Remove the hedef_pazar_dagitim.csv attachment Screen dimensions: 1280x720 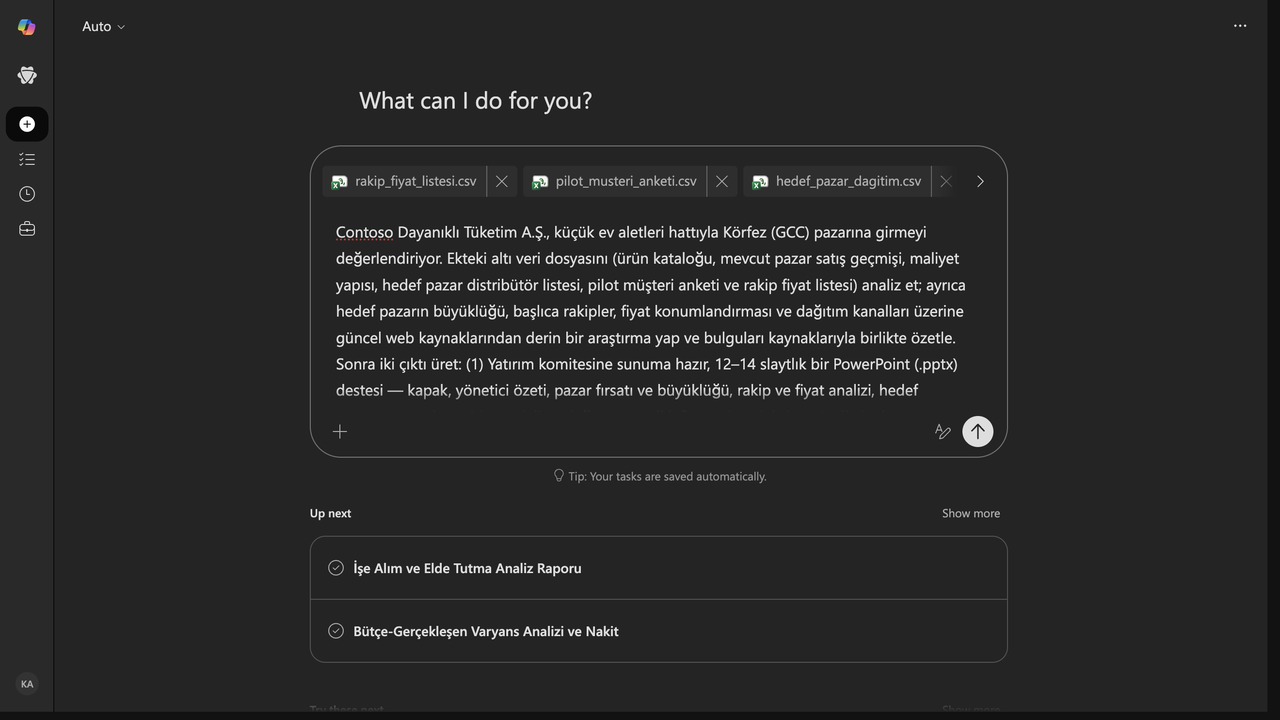945,181
